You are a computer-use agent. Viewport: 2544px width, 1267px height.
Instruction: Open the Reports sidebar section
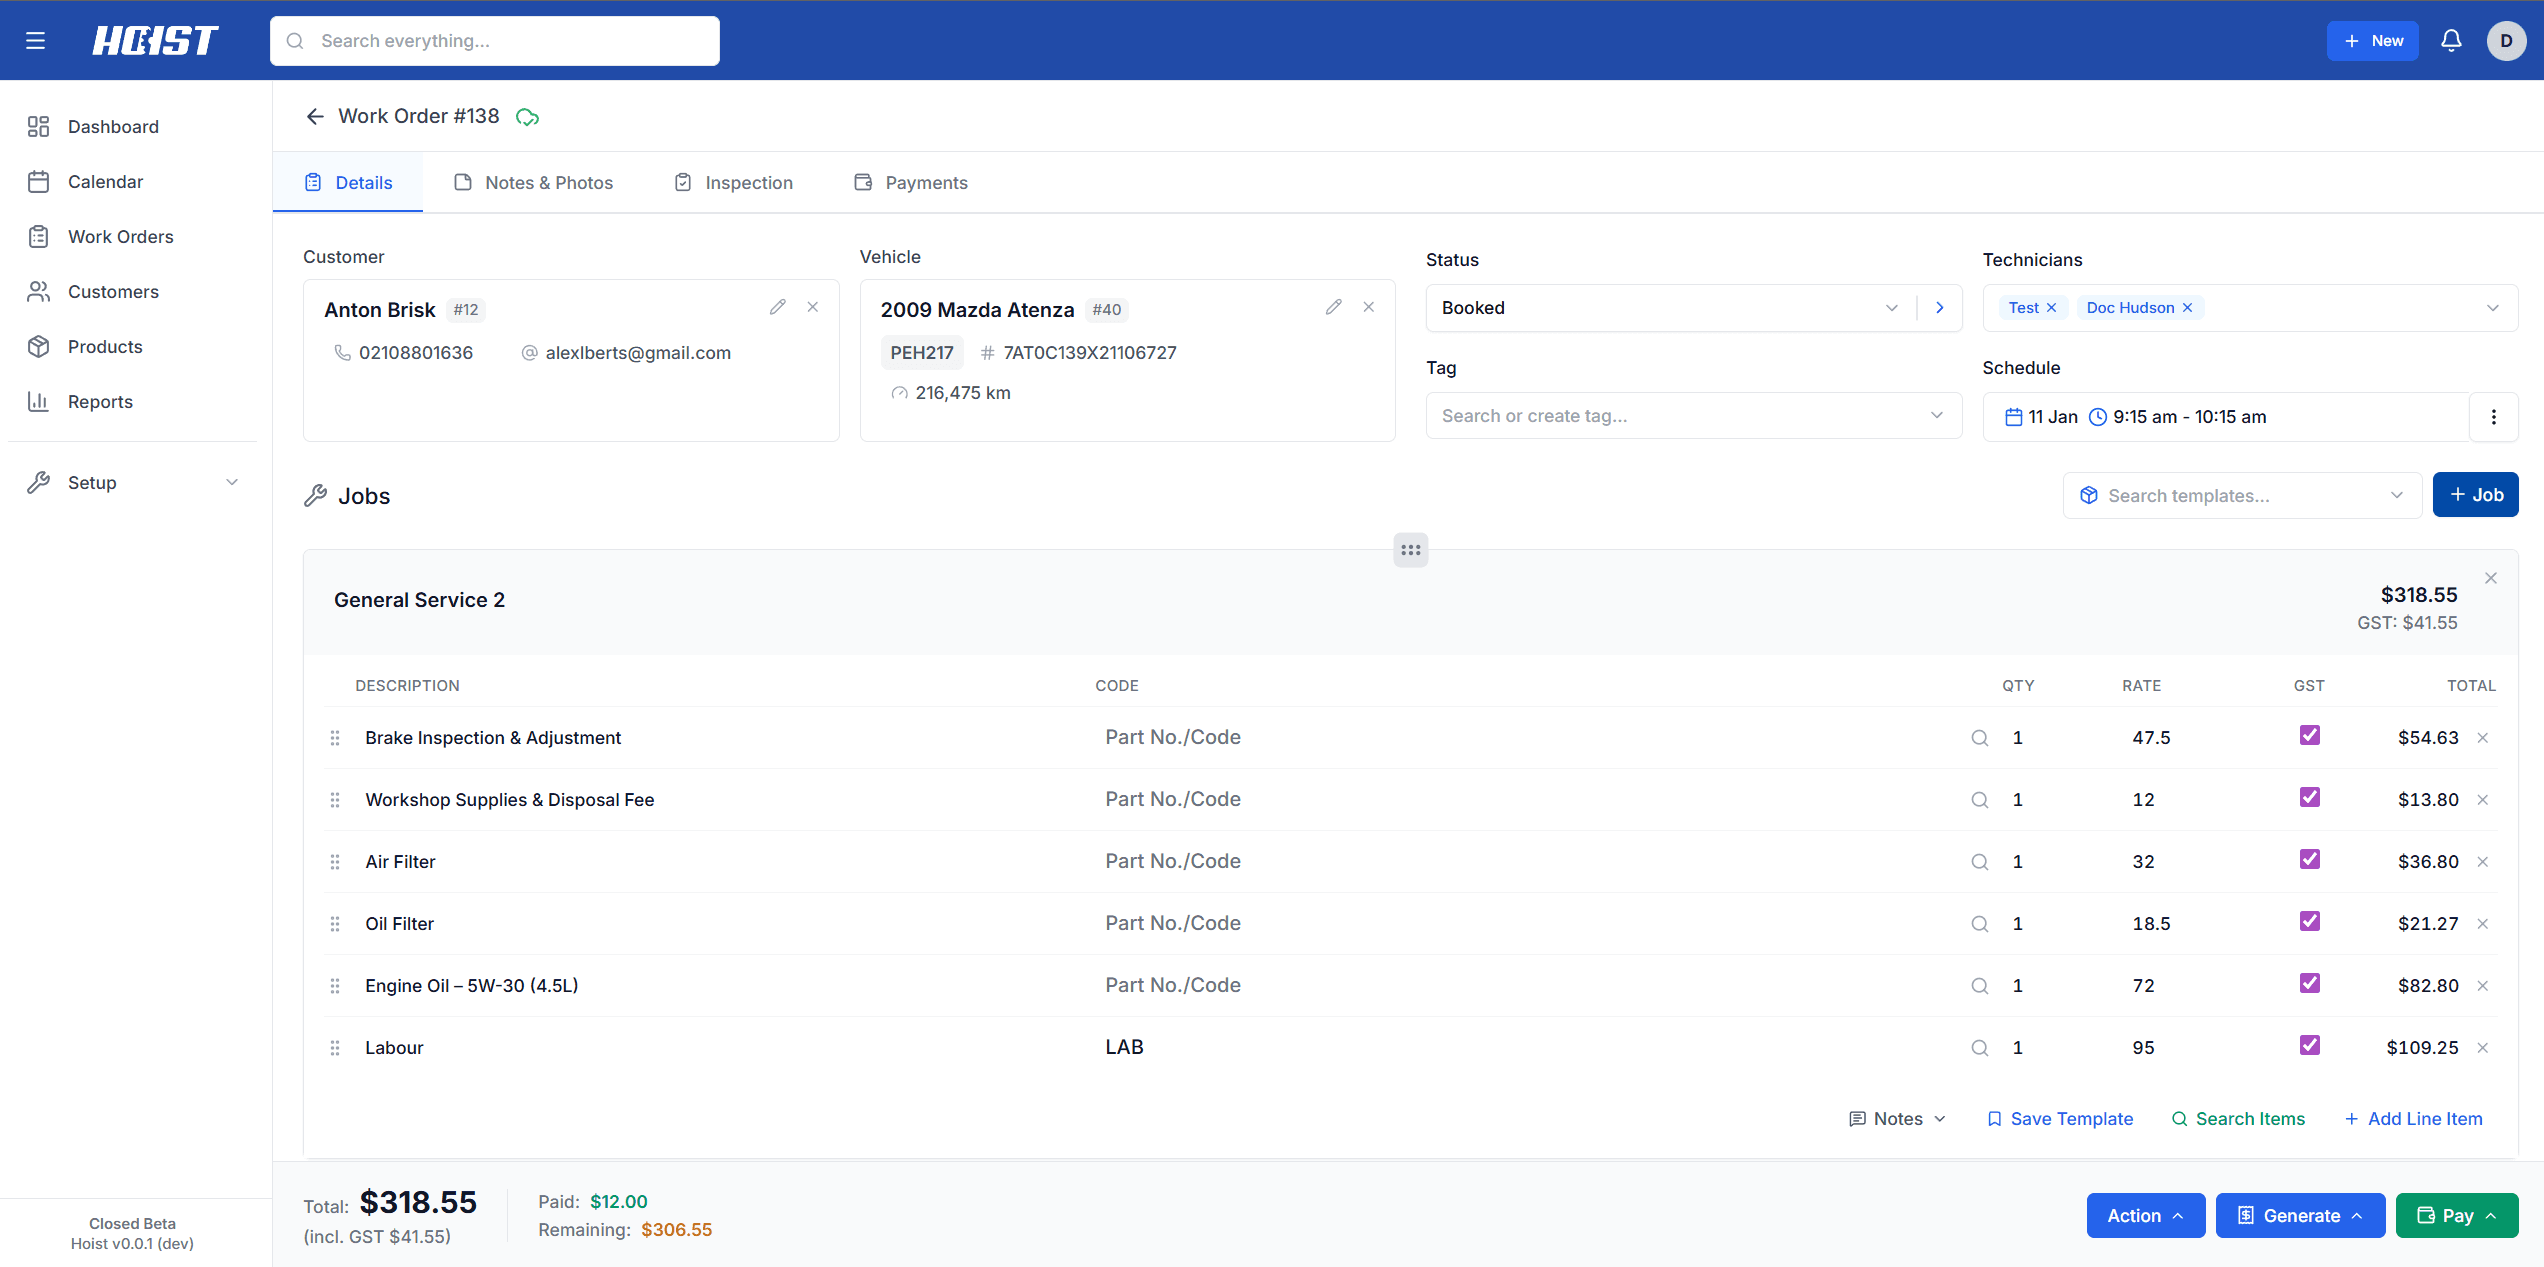(x=100, y=401)
